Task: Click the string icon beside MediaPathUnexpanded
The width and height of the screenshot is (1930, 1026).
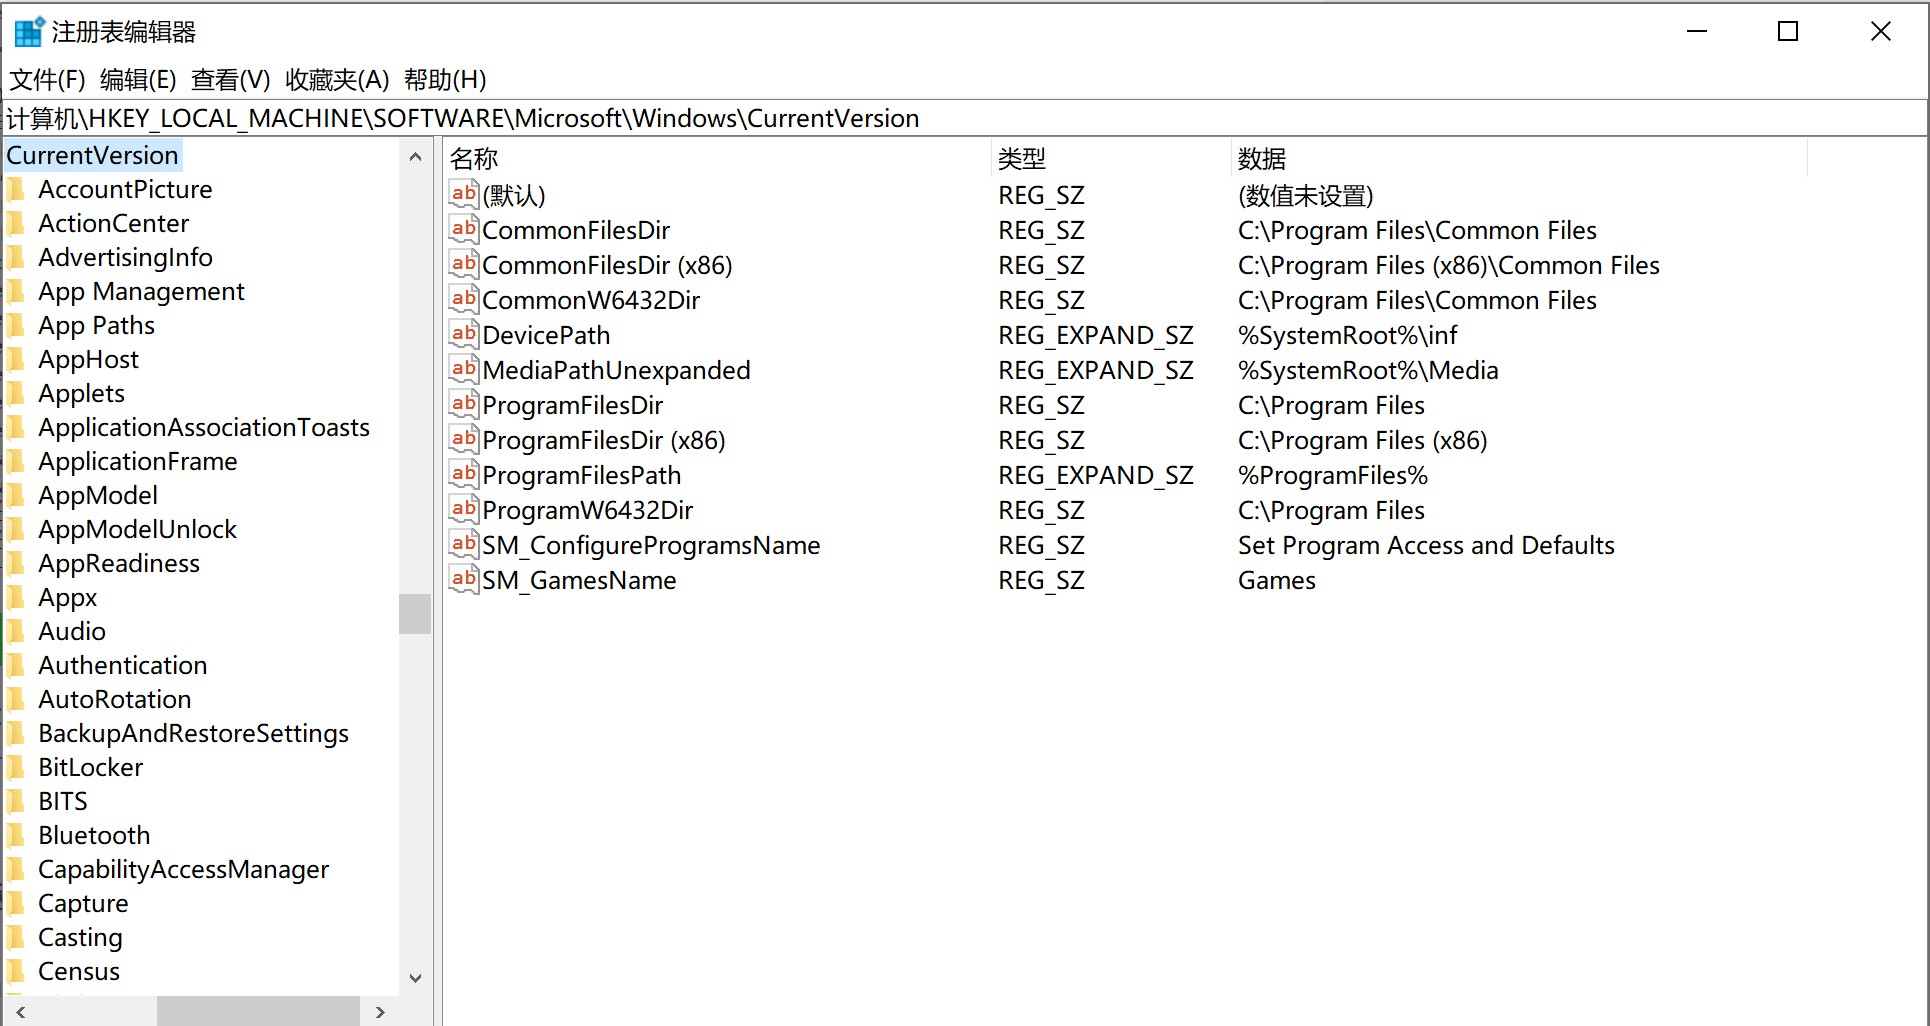Action: coord(464,369)
